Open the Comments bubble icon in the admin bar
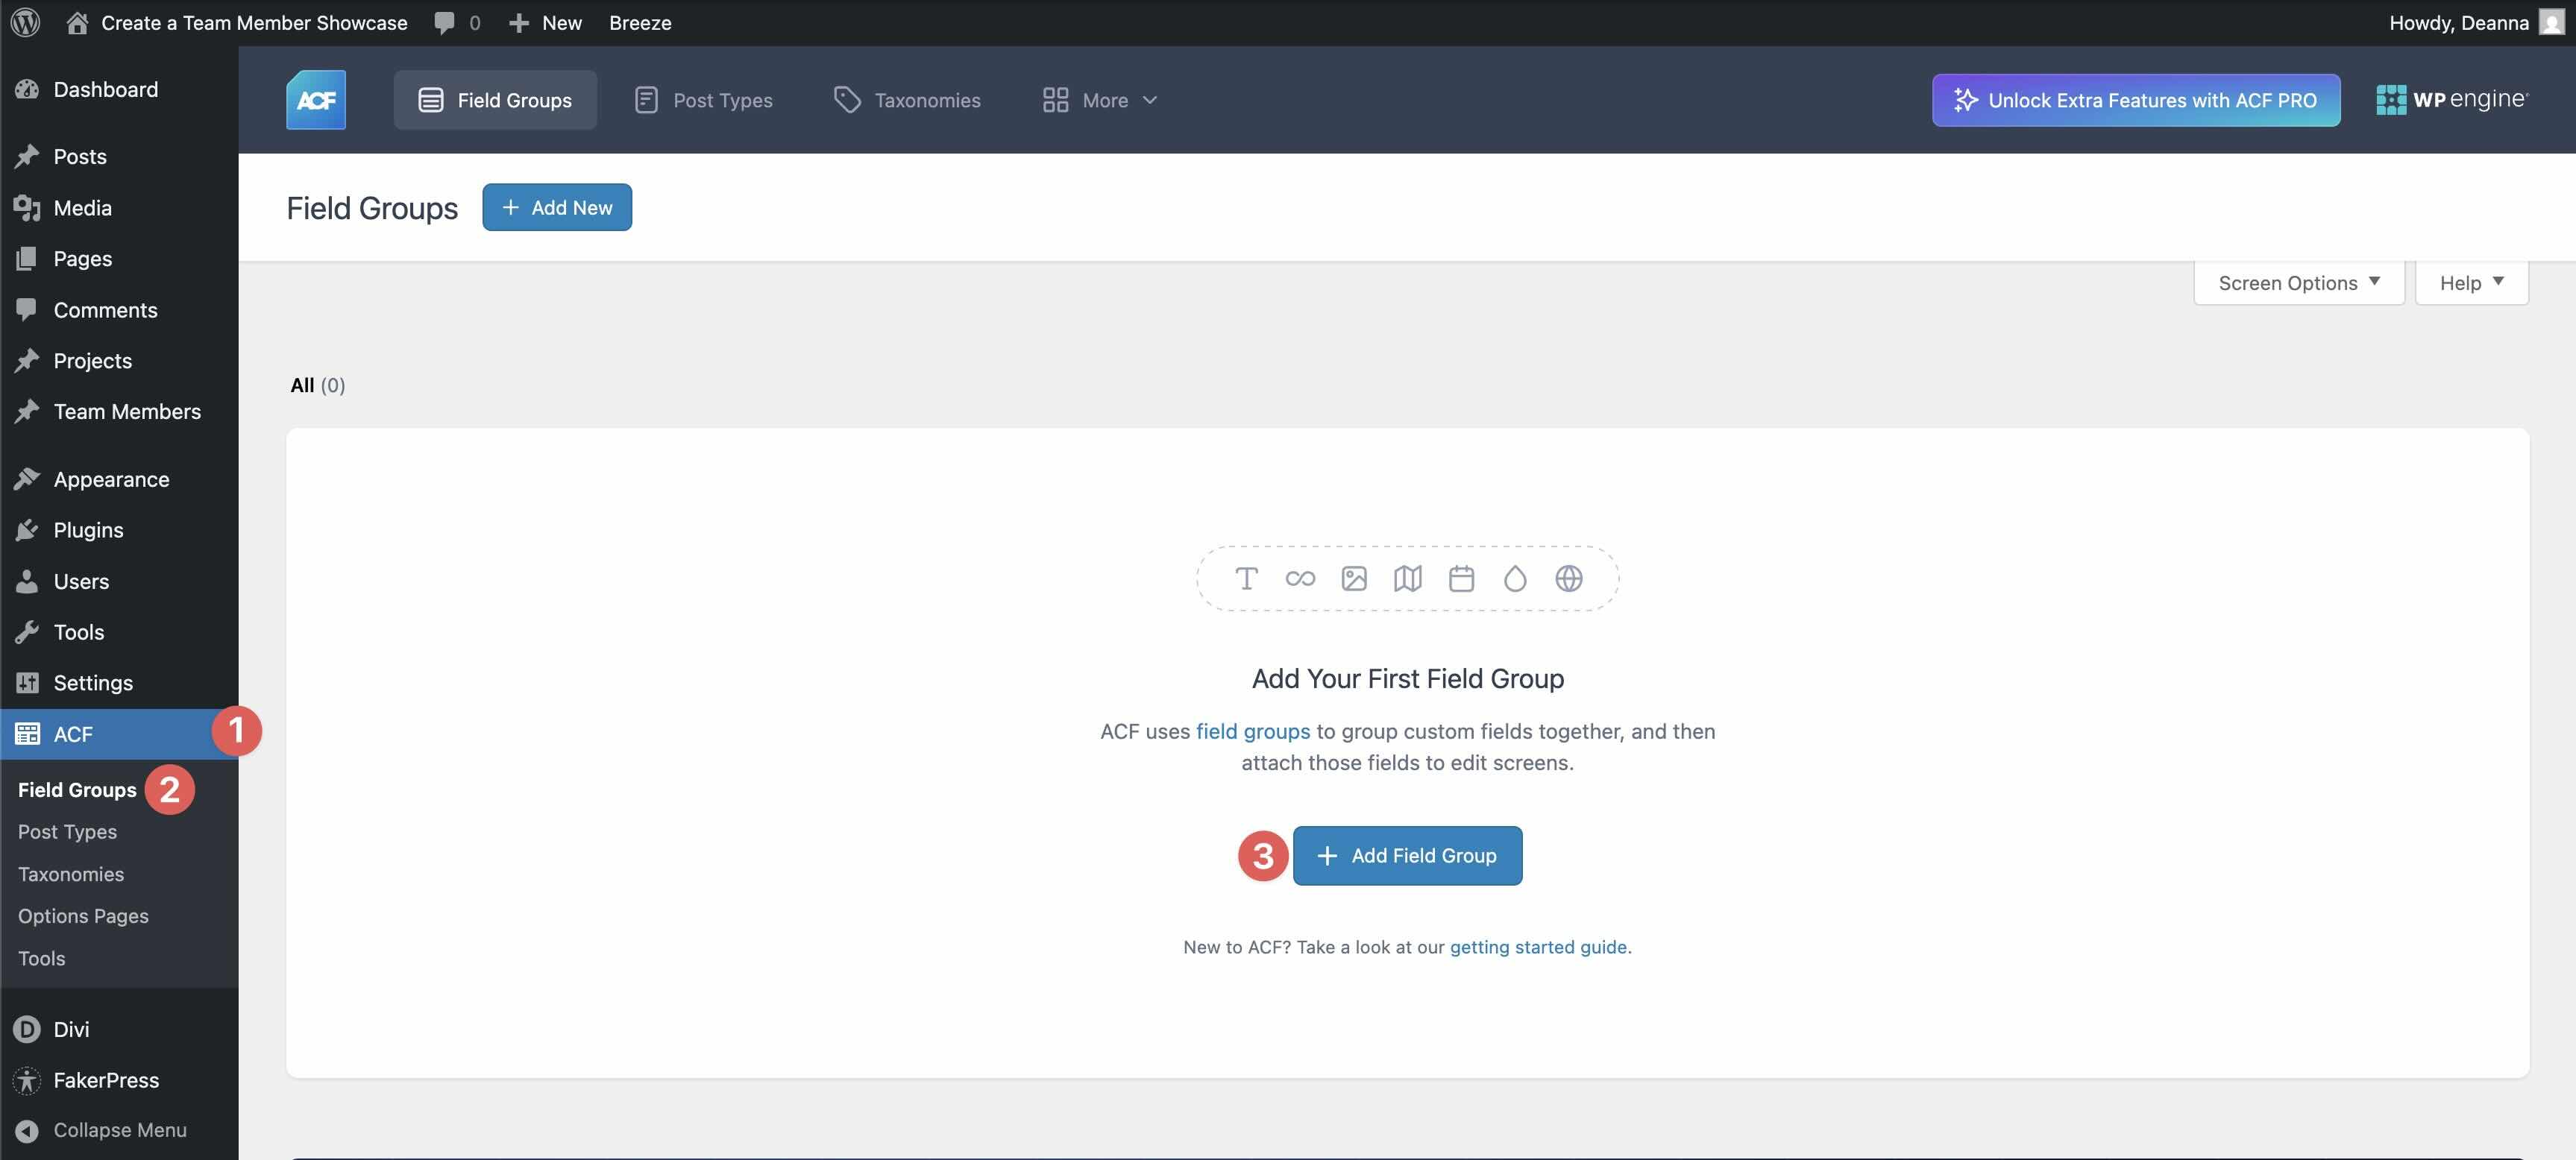Viewport: 2576px width, 1160px height. 443,22
